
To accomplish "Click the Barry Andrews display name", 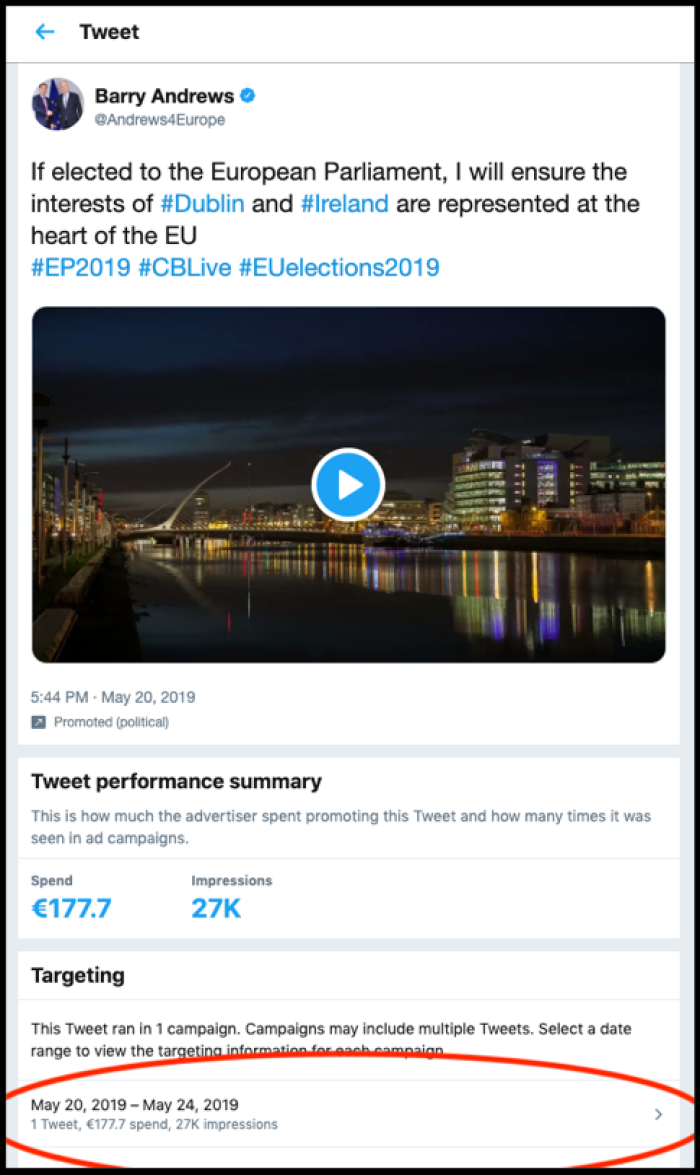I will pos(164,96).
